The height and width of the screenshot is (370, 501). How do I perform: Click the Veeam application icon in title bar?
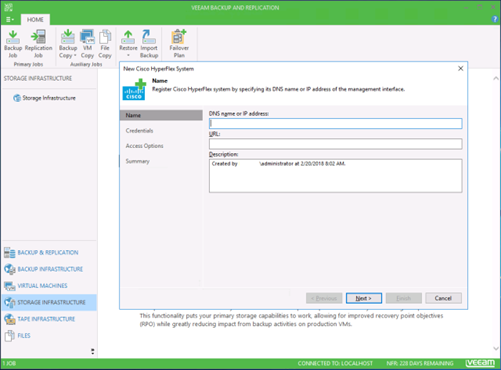(x=8, y=7)
